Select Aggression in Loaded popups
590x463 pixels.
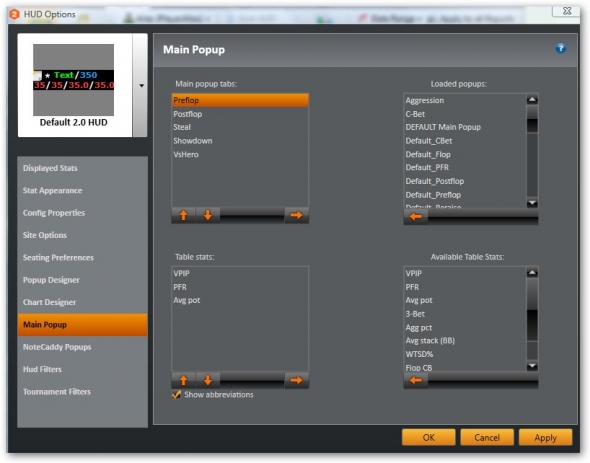click(465, 101)
